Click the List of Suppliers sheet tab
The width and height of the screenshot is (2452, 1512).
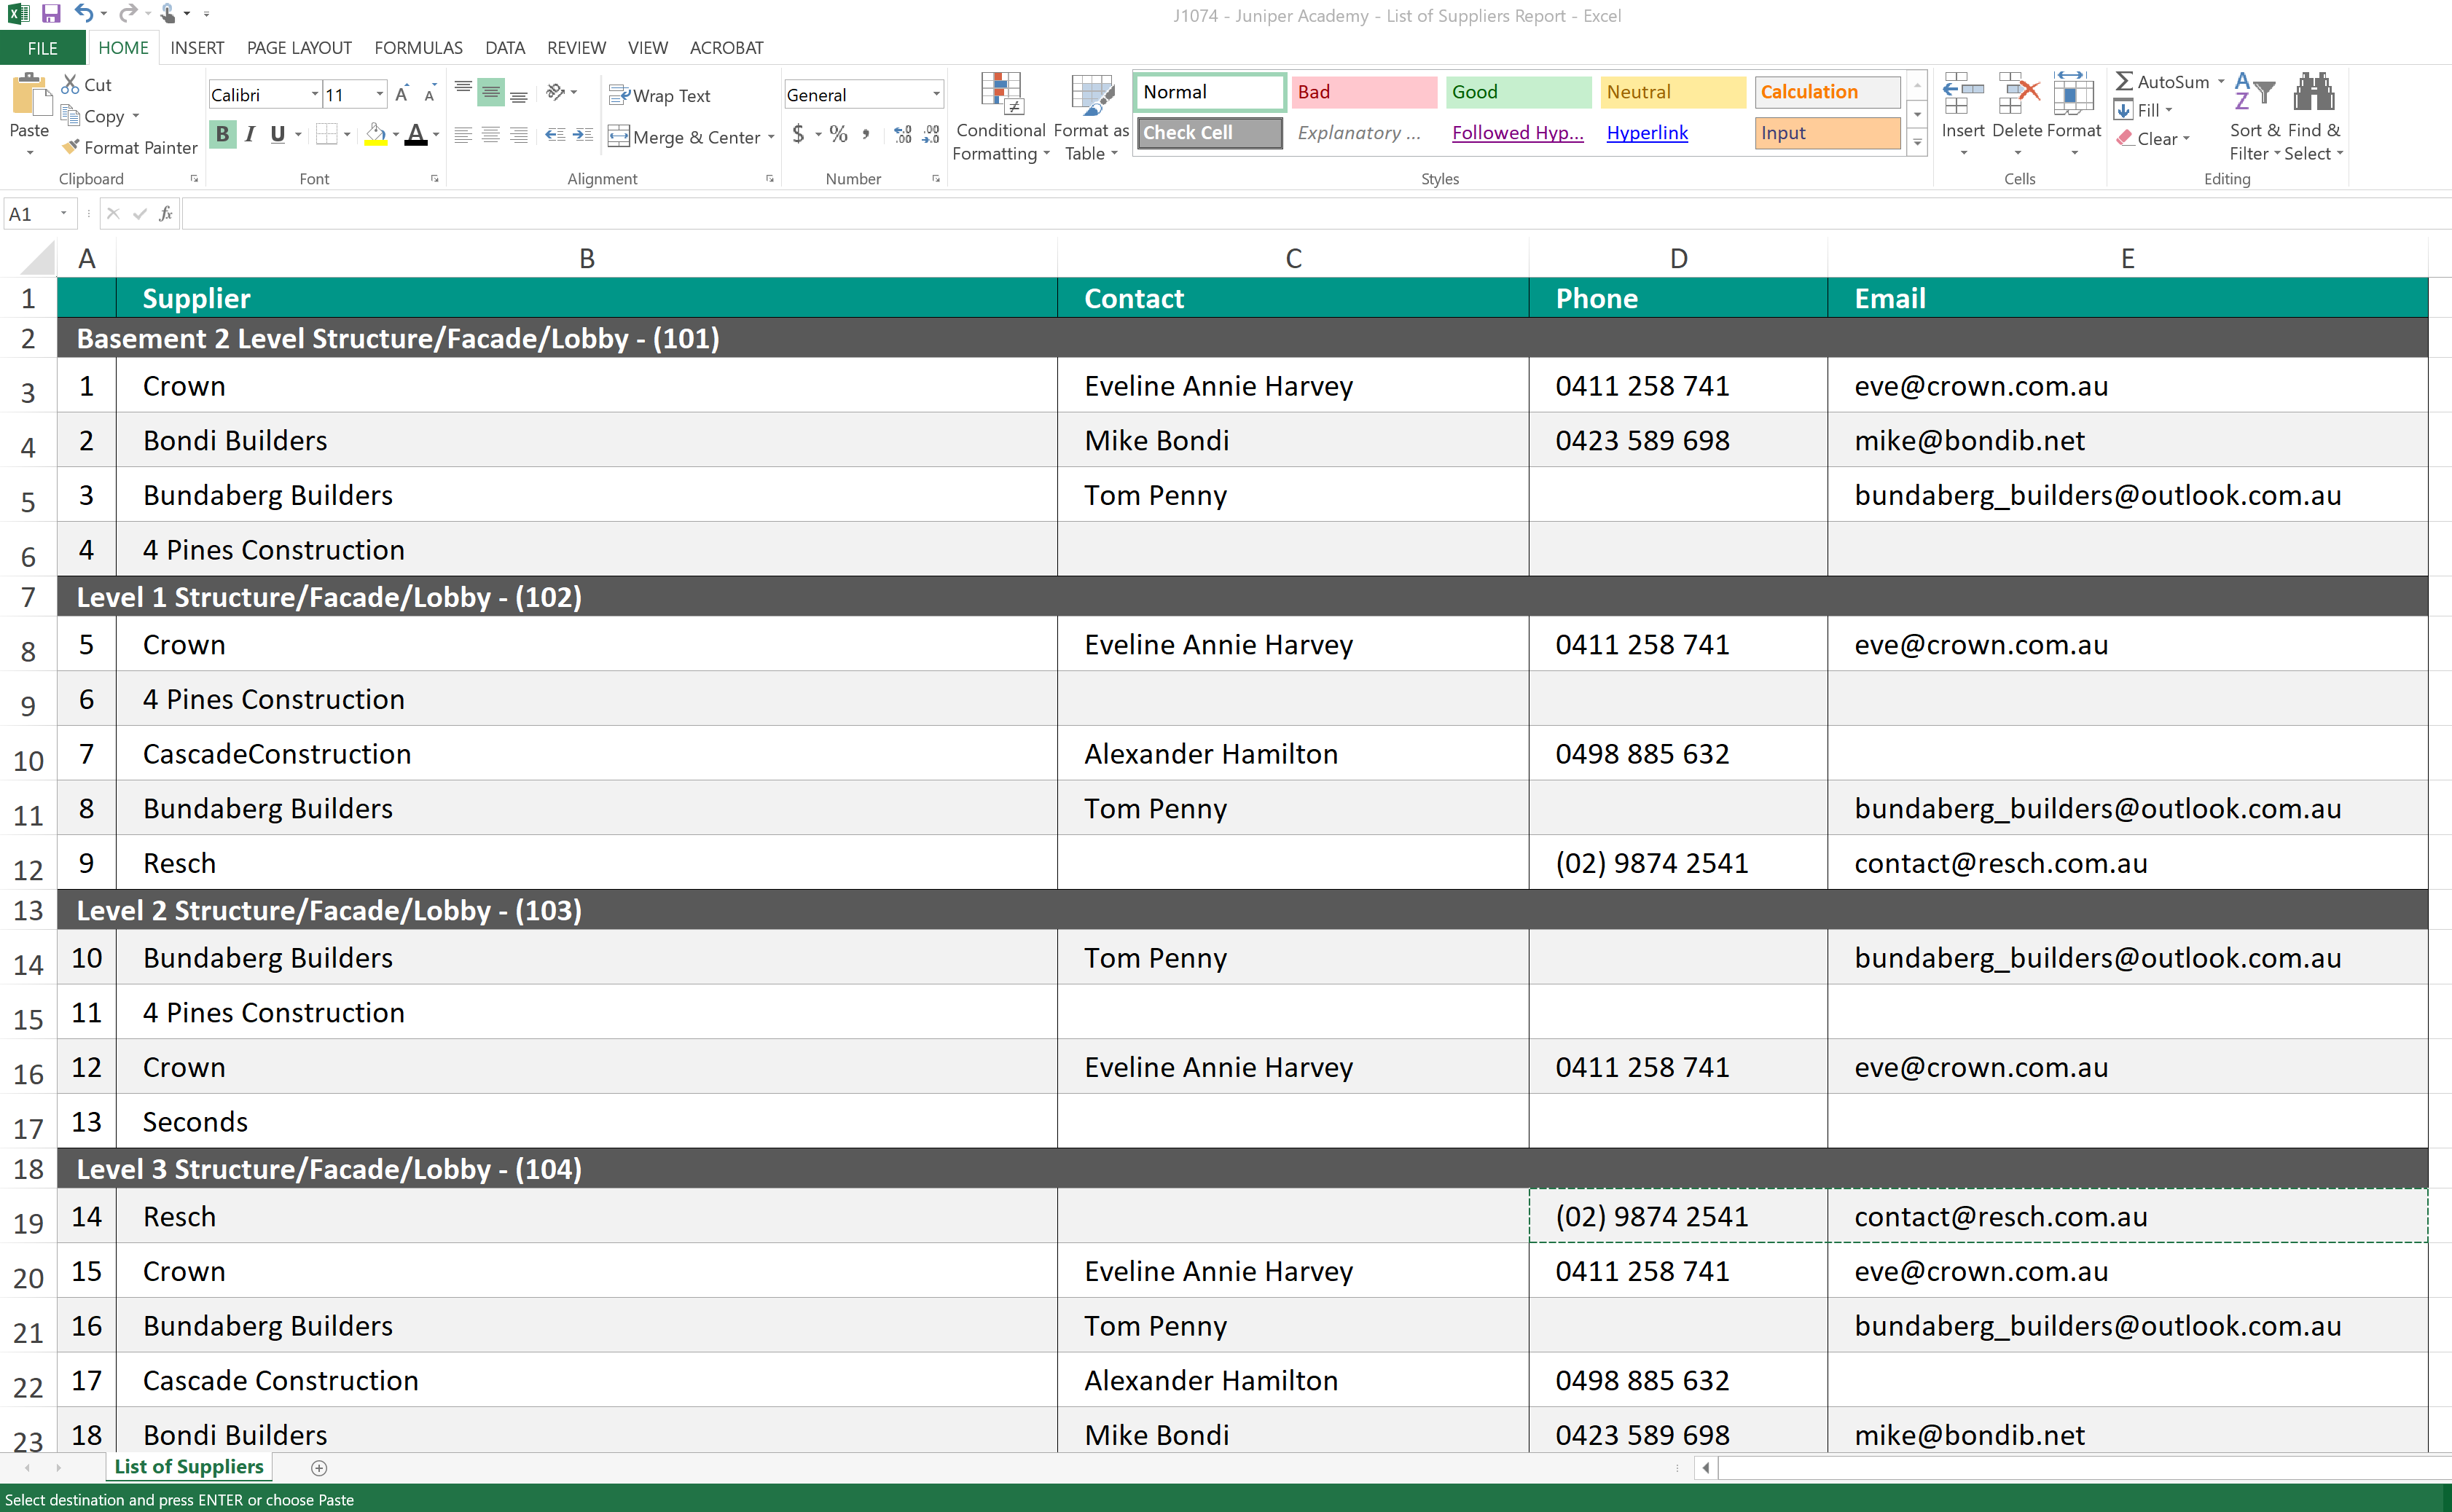189,1467
